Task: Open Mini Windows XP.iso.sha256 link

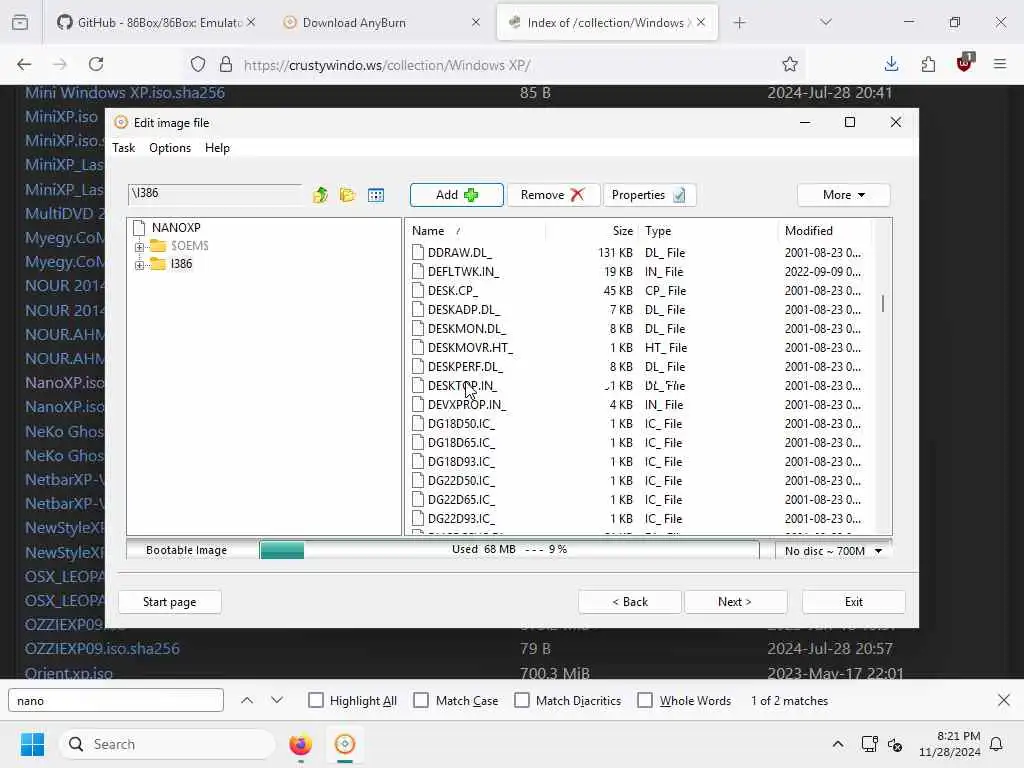Action: click(x=125, y=93)
